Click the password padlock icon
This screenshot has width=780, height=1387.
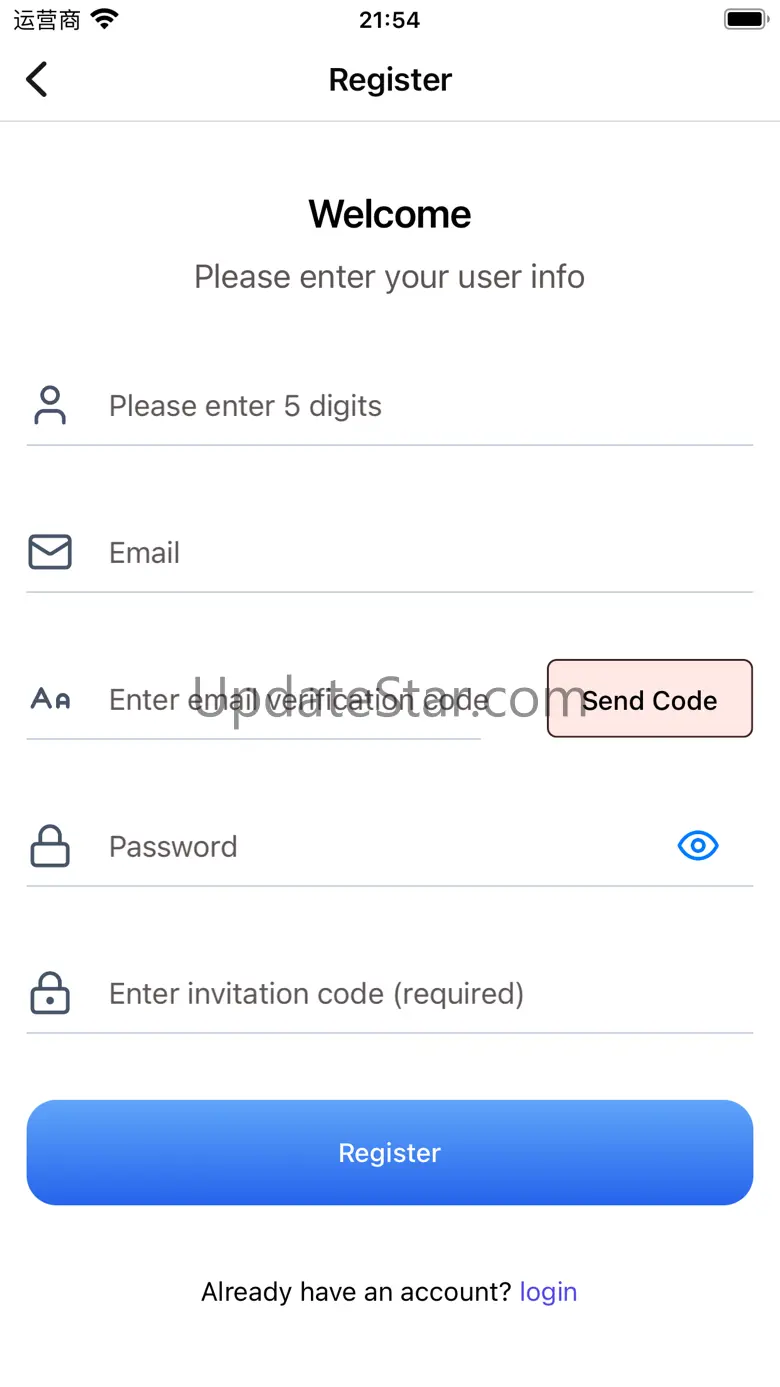tap(49, 846)
